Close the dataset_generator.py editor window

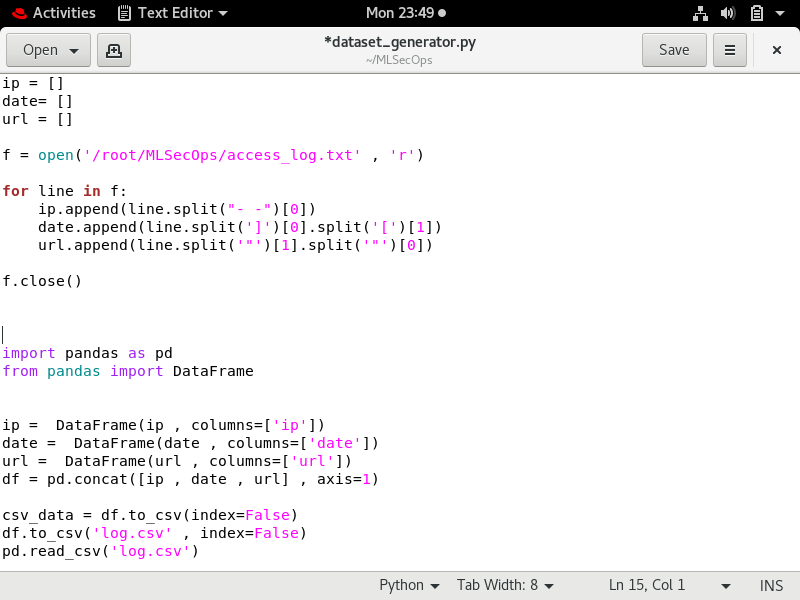(x=777, y=50)
